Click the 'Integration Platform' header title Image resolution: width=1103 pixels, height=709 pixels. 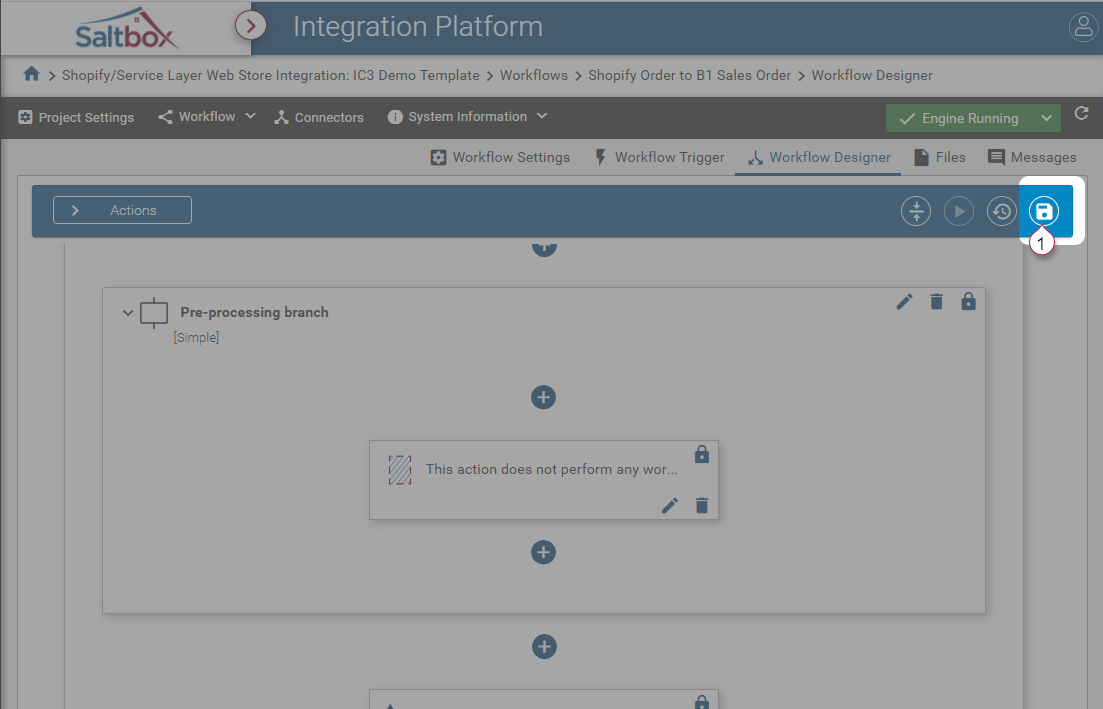click(418, 27)
